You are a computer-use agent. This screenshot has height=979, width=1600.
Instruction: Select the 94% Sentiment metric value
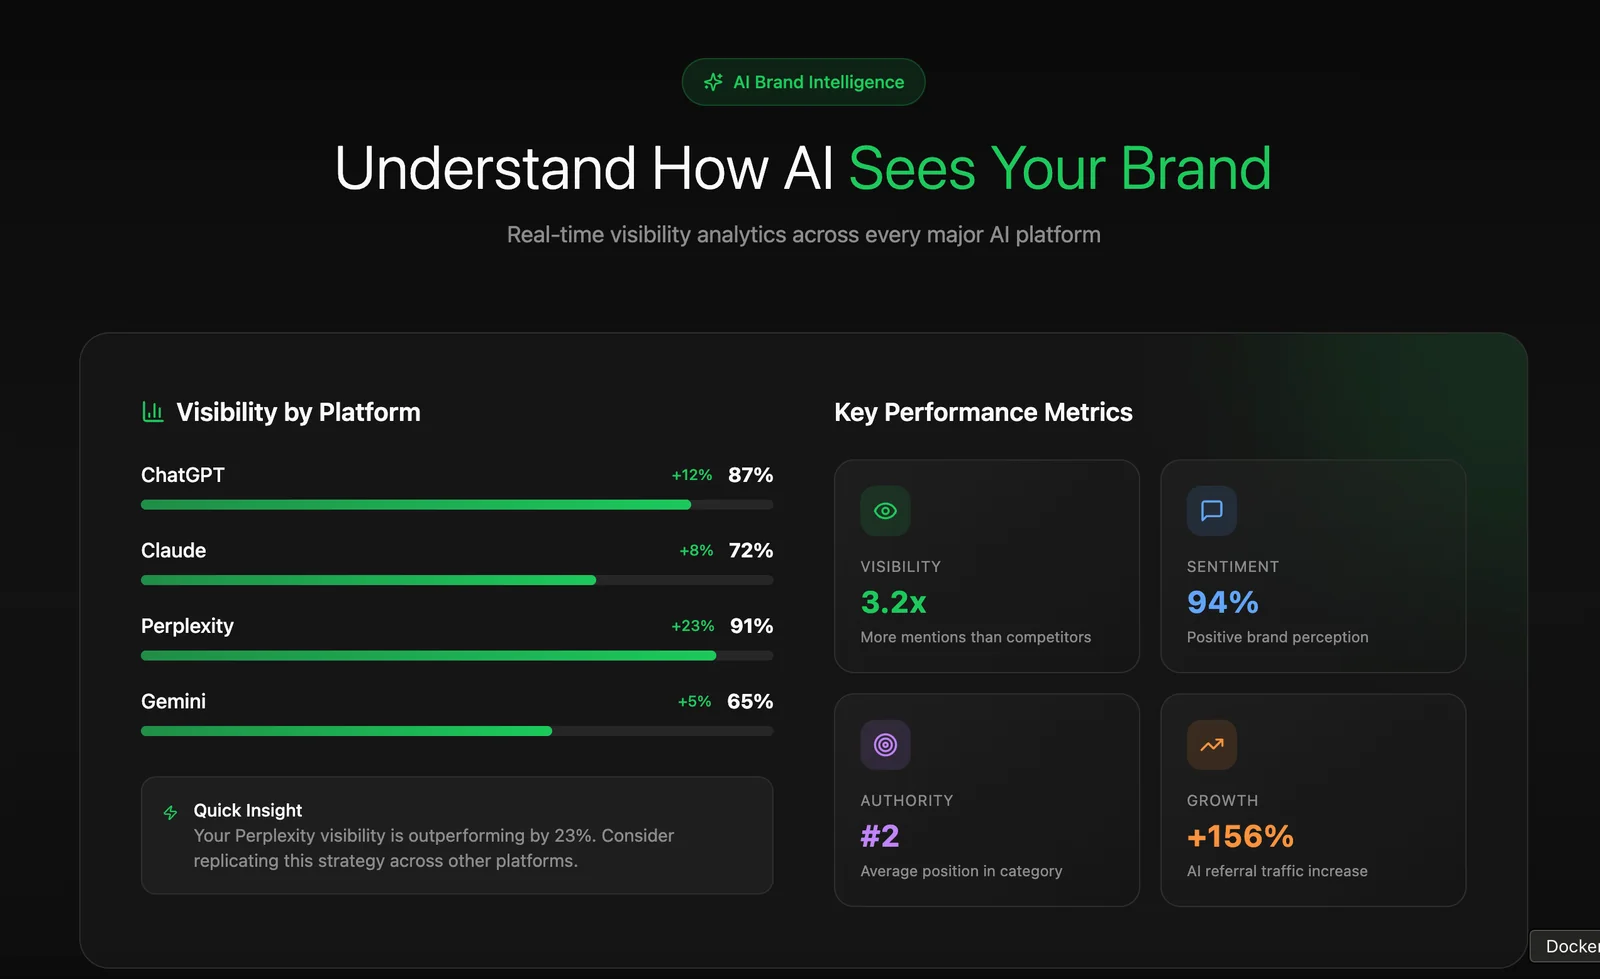tap(1222, 602)
